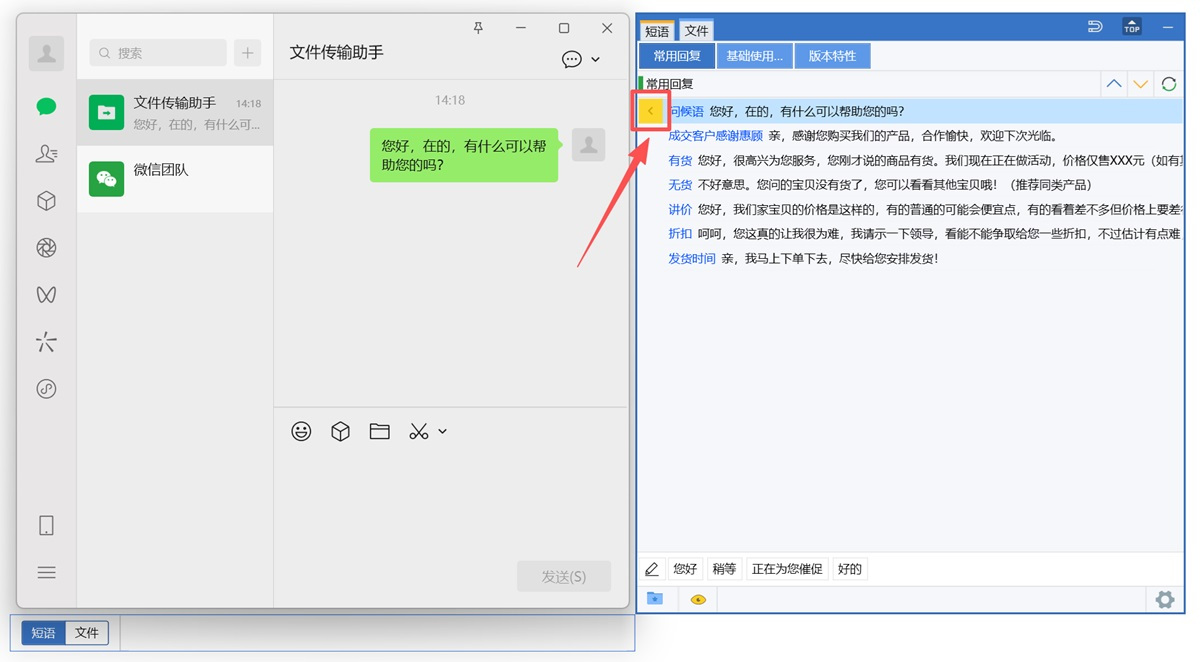Click the 正在为您催促 quick phrase button
Viewport: 1200px width, 662px height.
[787, 569]
